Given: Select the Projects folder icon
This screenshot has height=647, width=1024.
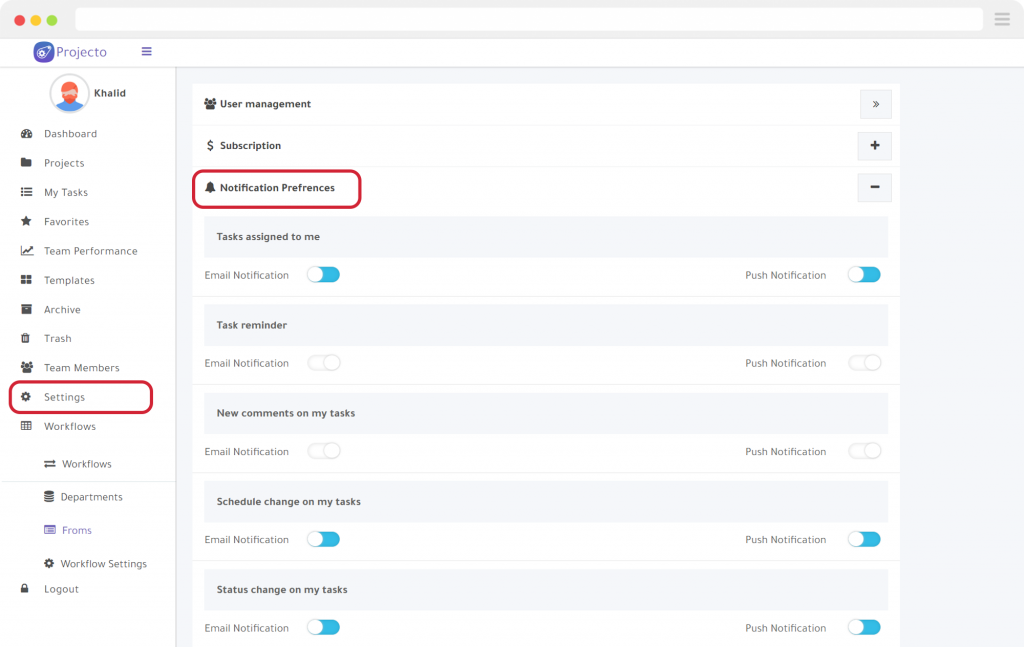Looking at the screenshot, I should 25,162.
